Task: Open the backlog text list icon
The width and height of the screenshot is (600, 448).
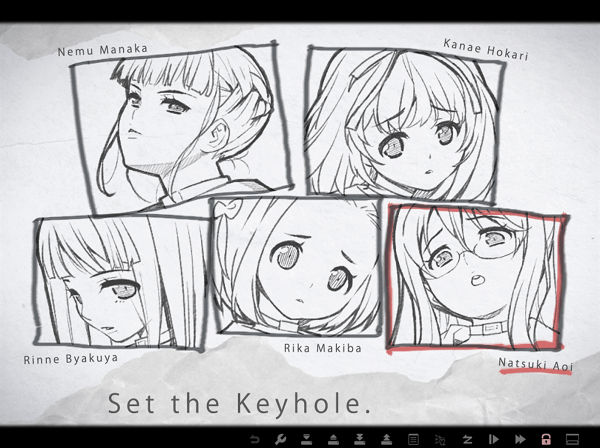Action: 413,439
